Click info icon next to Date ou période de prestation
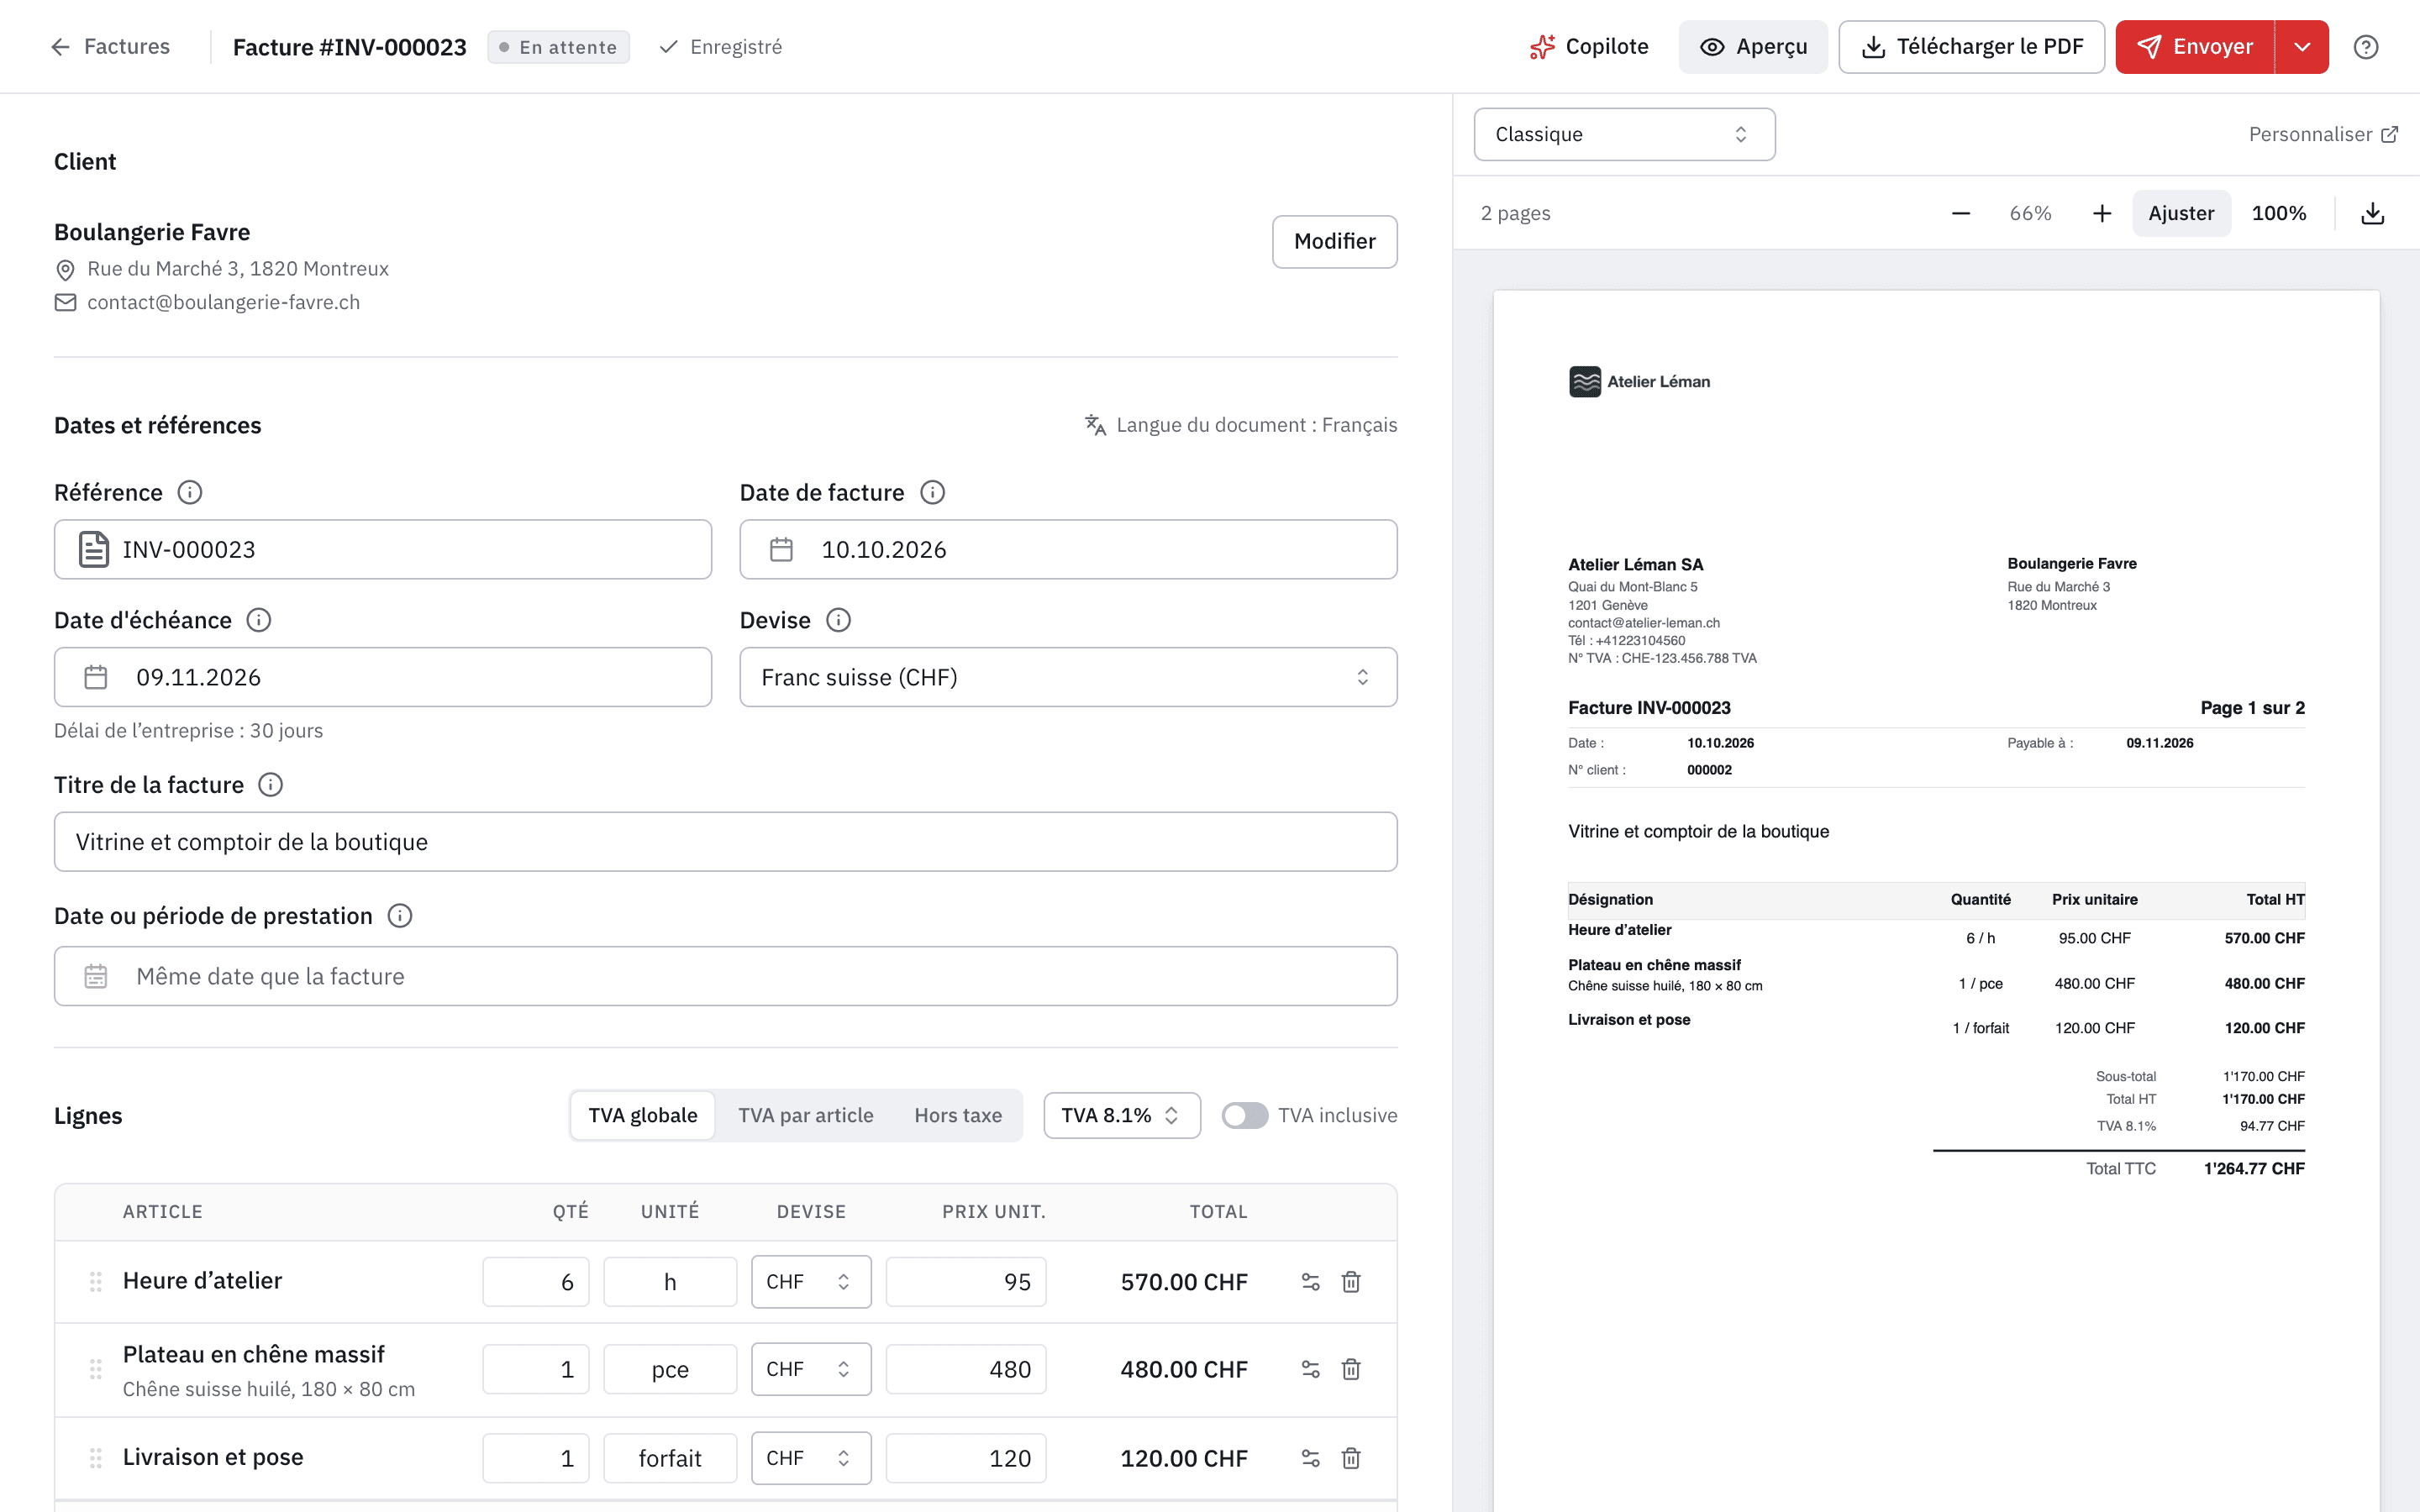The height and width of the screenshot is (1512, 2420). (400, 916)
